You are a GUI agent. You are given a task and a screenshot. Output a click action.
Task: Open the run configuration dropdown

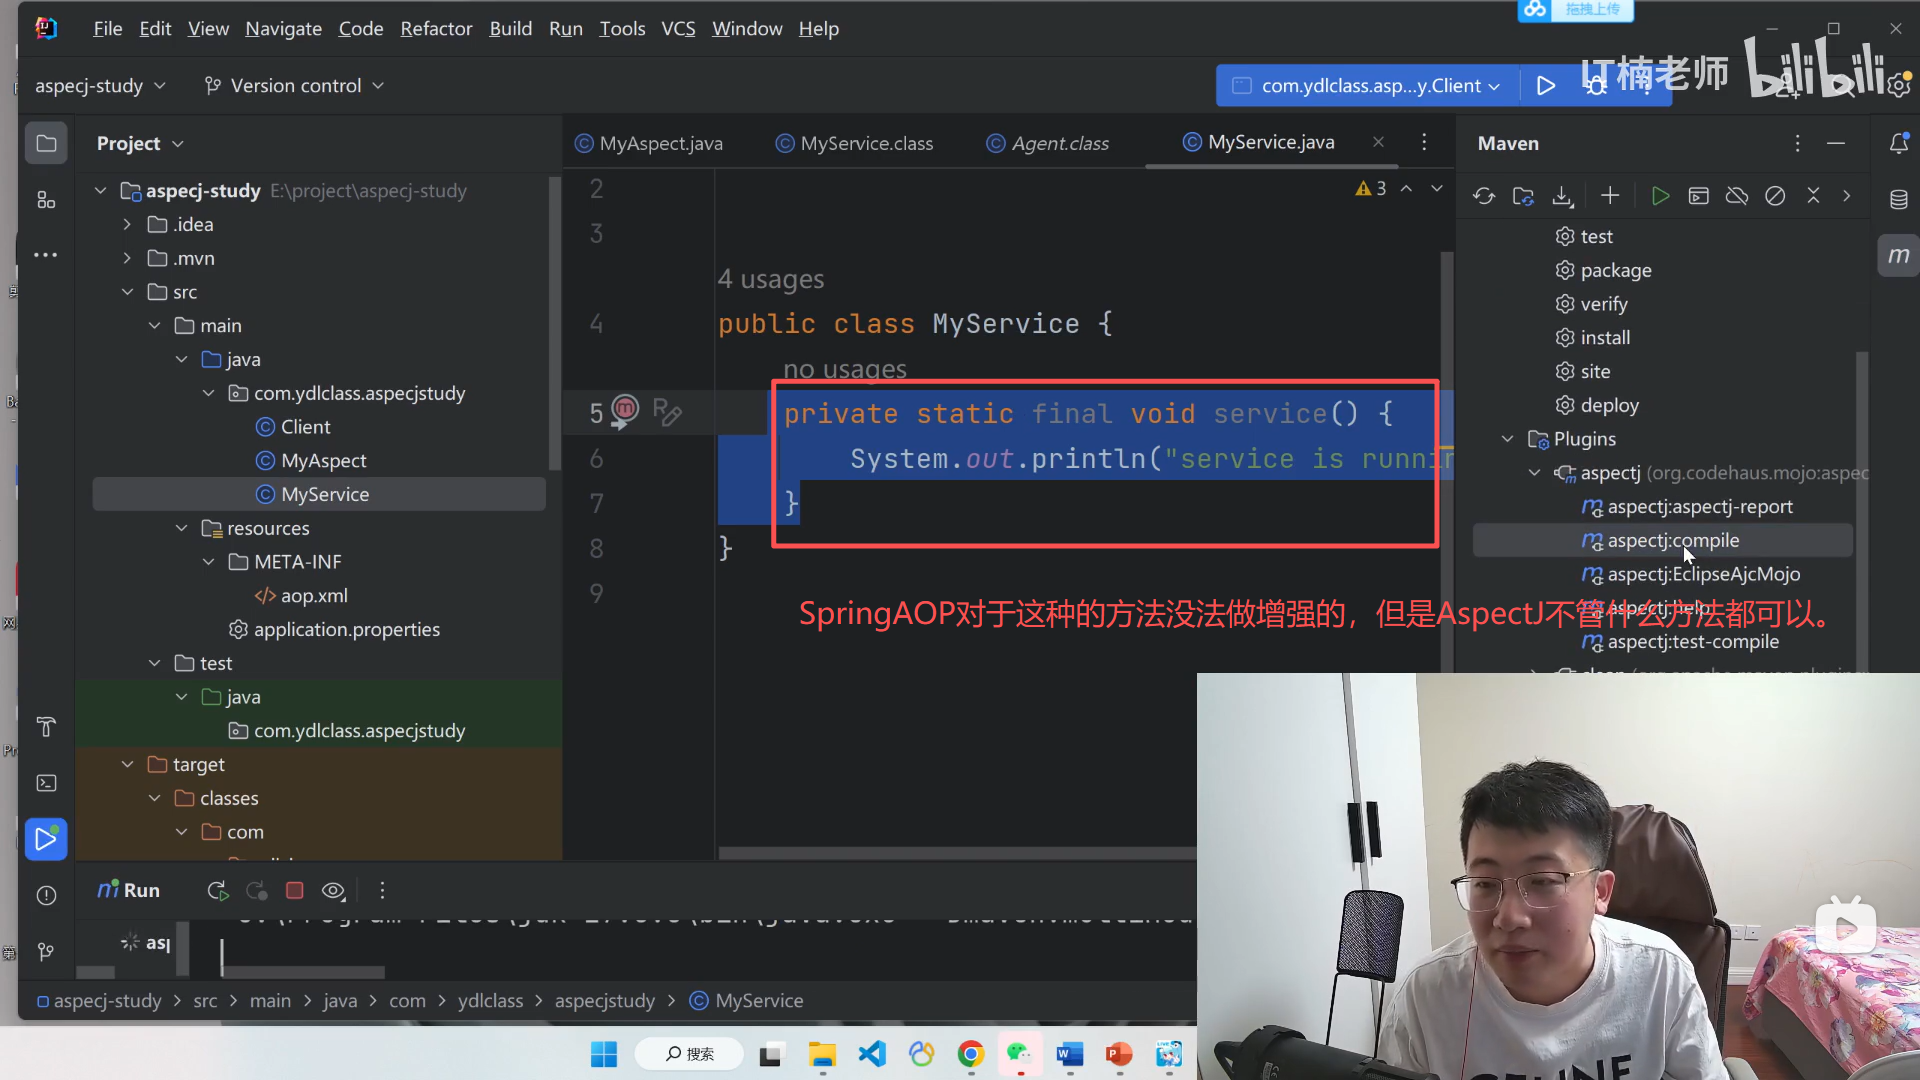(1370, 86)
